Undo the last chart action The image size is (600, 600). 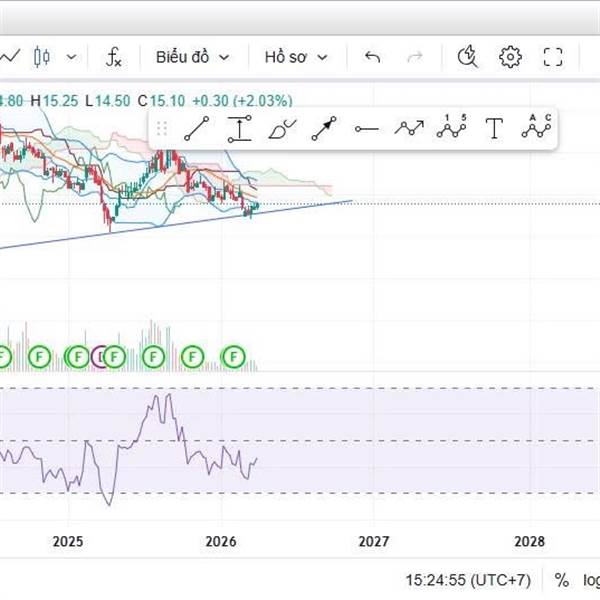[372, 57]
